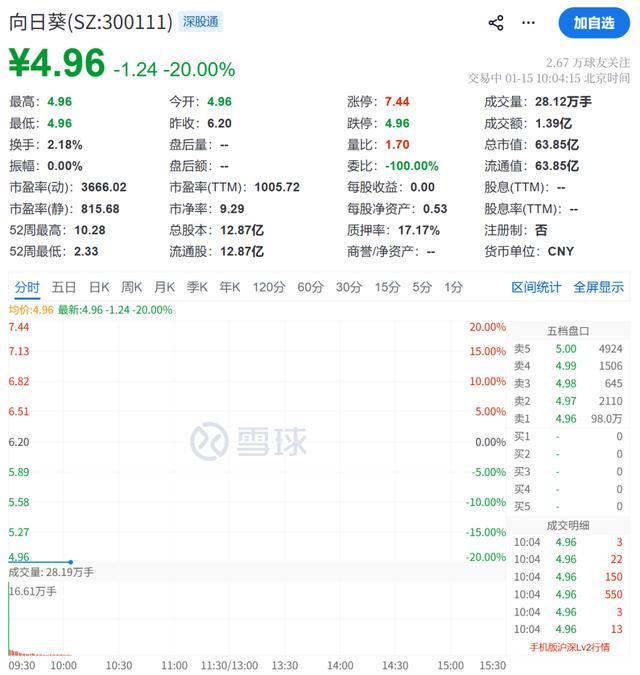Show the 15分 chart
Screen dimensions: 640x675
point(387,287)
